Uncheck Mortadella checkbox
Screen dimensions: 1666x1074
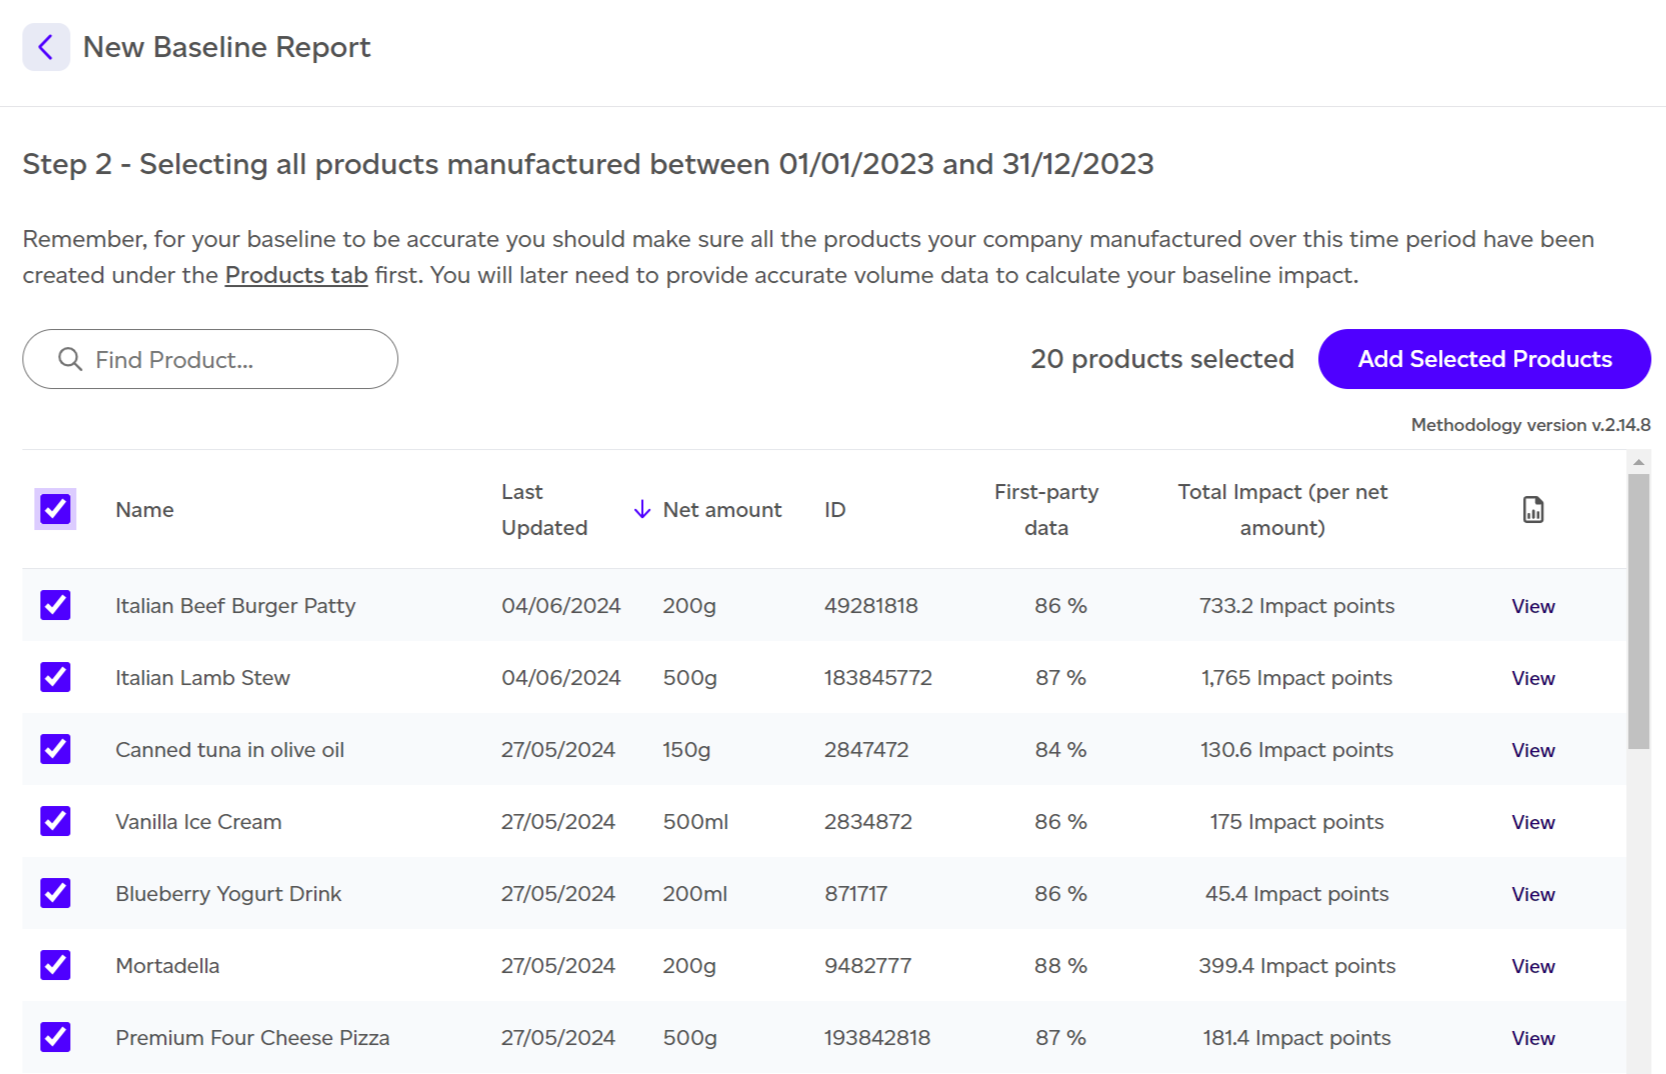55,965
